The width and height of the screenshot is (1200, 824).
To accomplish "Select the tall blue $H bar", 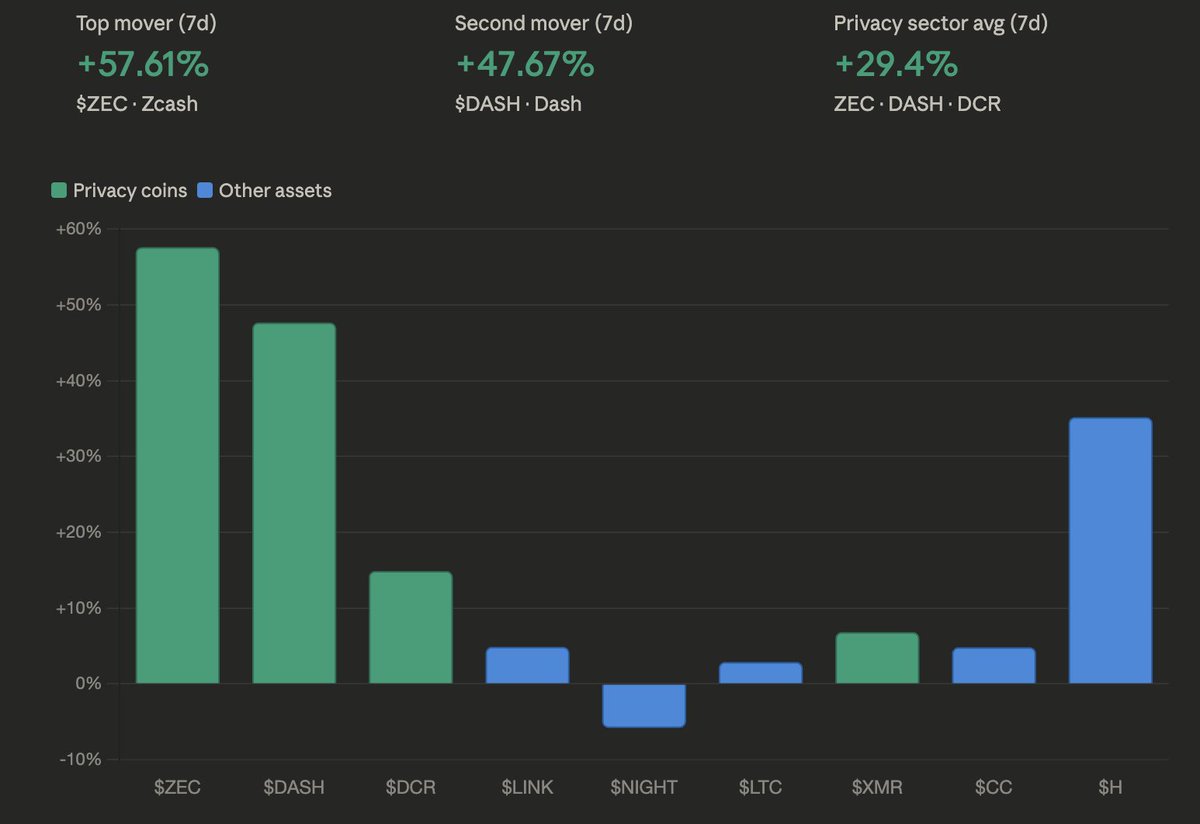I will pyautogui.click(x=1110, y=550).
